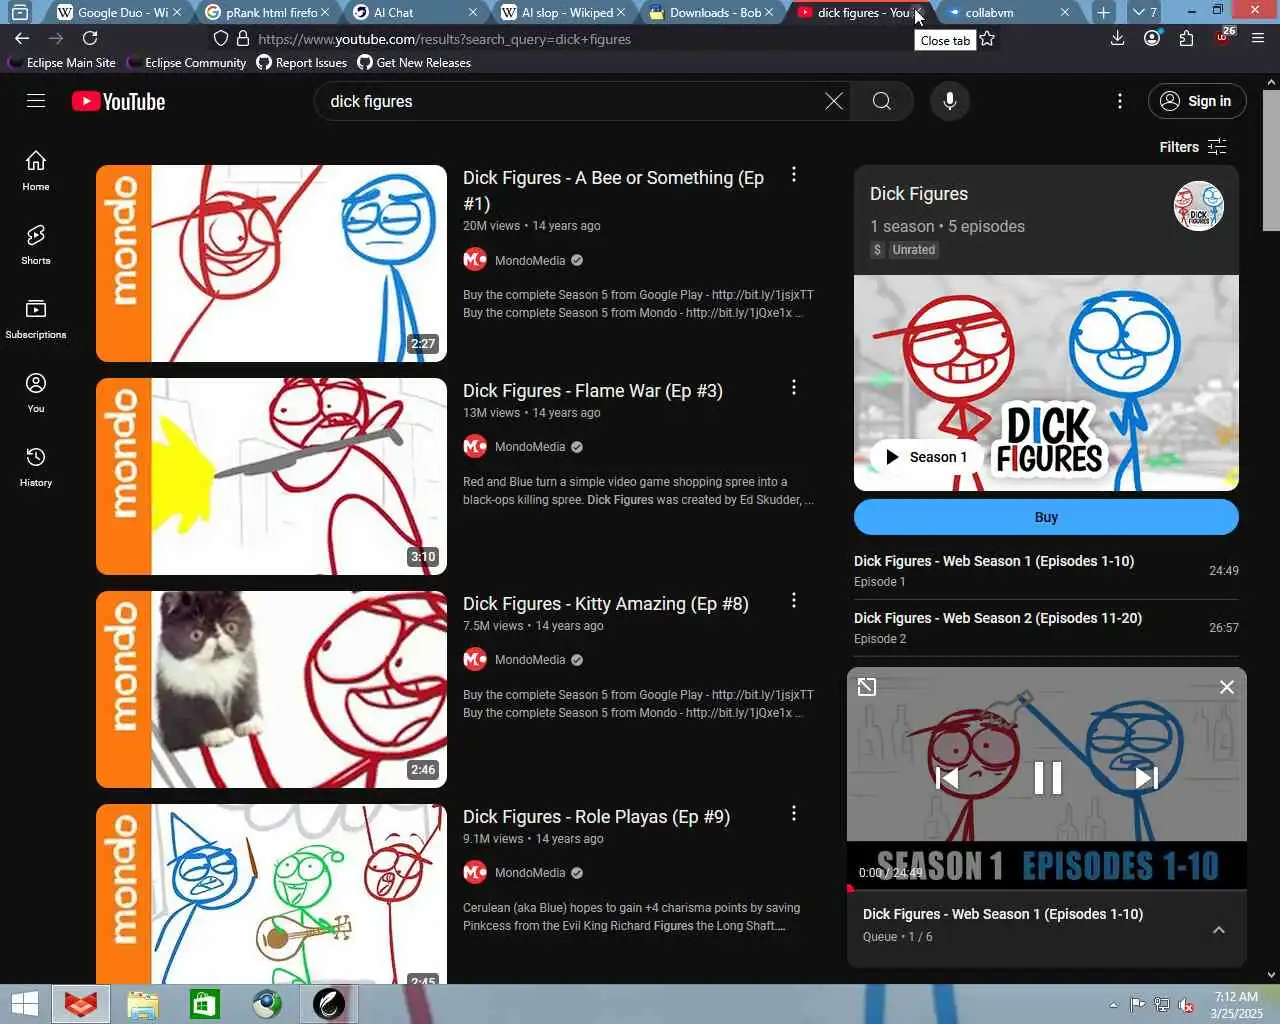Play Season 1 of Dick Figures
The height and width of the screenshot is (1024, 1280).
(x=926, y=457)
